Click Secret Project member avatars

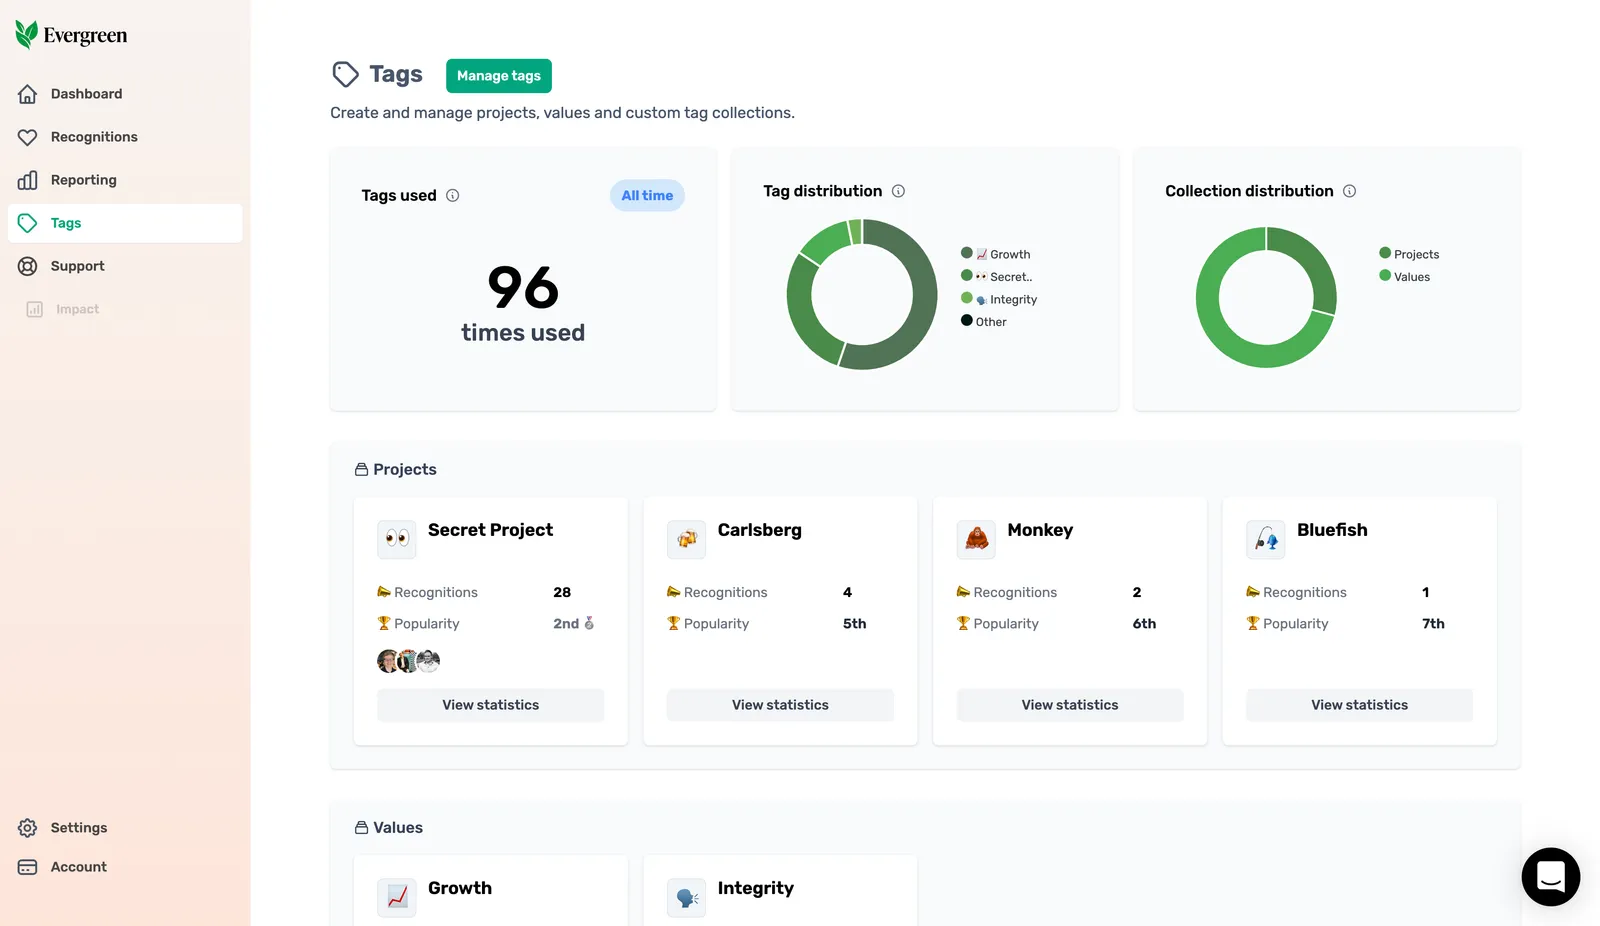[408, 661]
